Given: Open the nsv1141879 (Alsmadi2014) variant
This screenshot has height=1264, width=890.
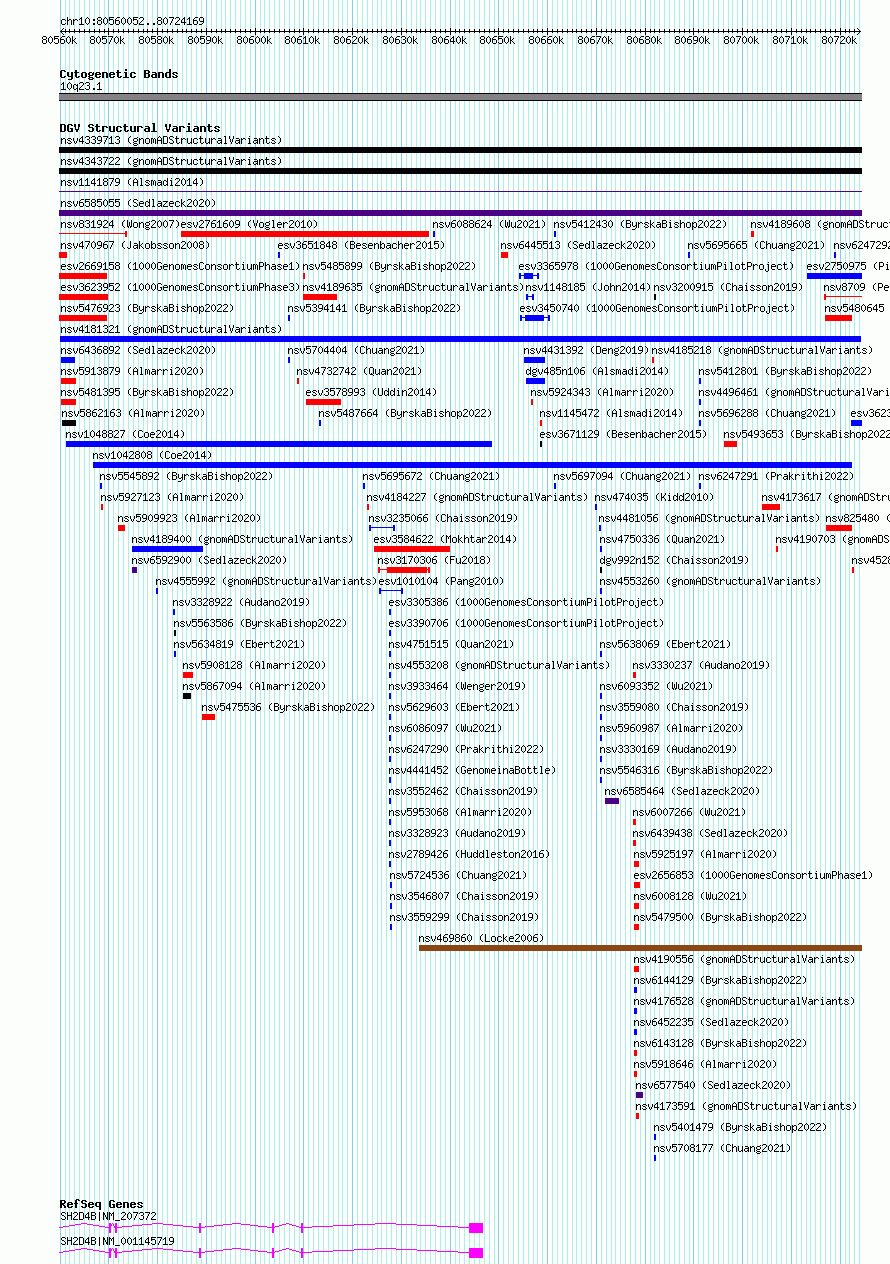Looking at the screenshot, I should click(132, 182).
